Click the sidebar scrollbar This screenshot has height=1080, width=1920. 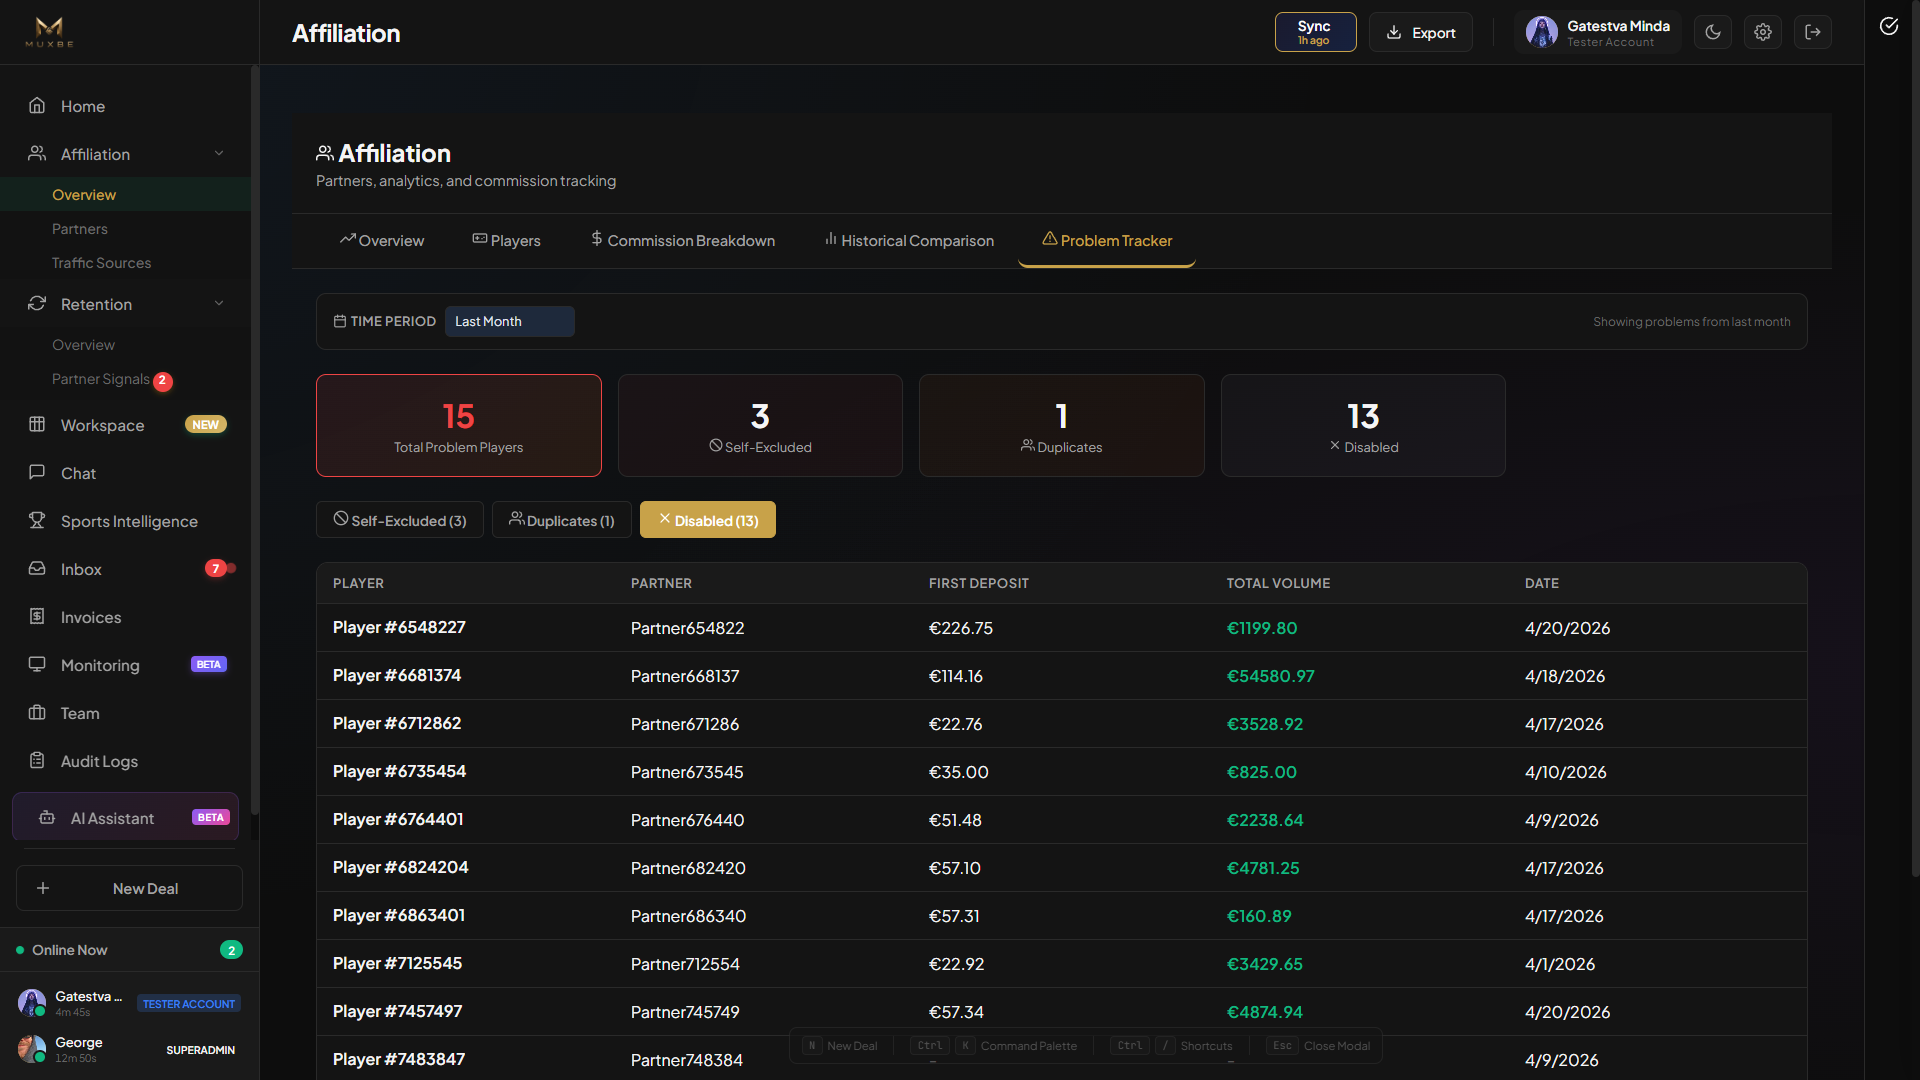[x=255, y=440]
